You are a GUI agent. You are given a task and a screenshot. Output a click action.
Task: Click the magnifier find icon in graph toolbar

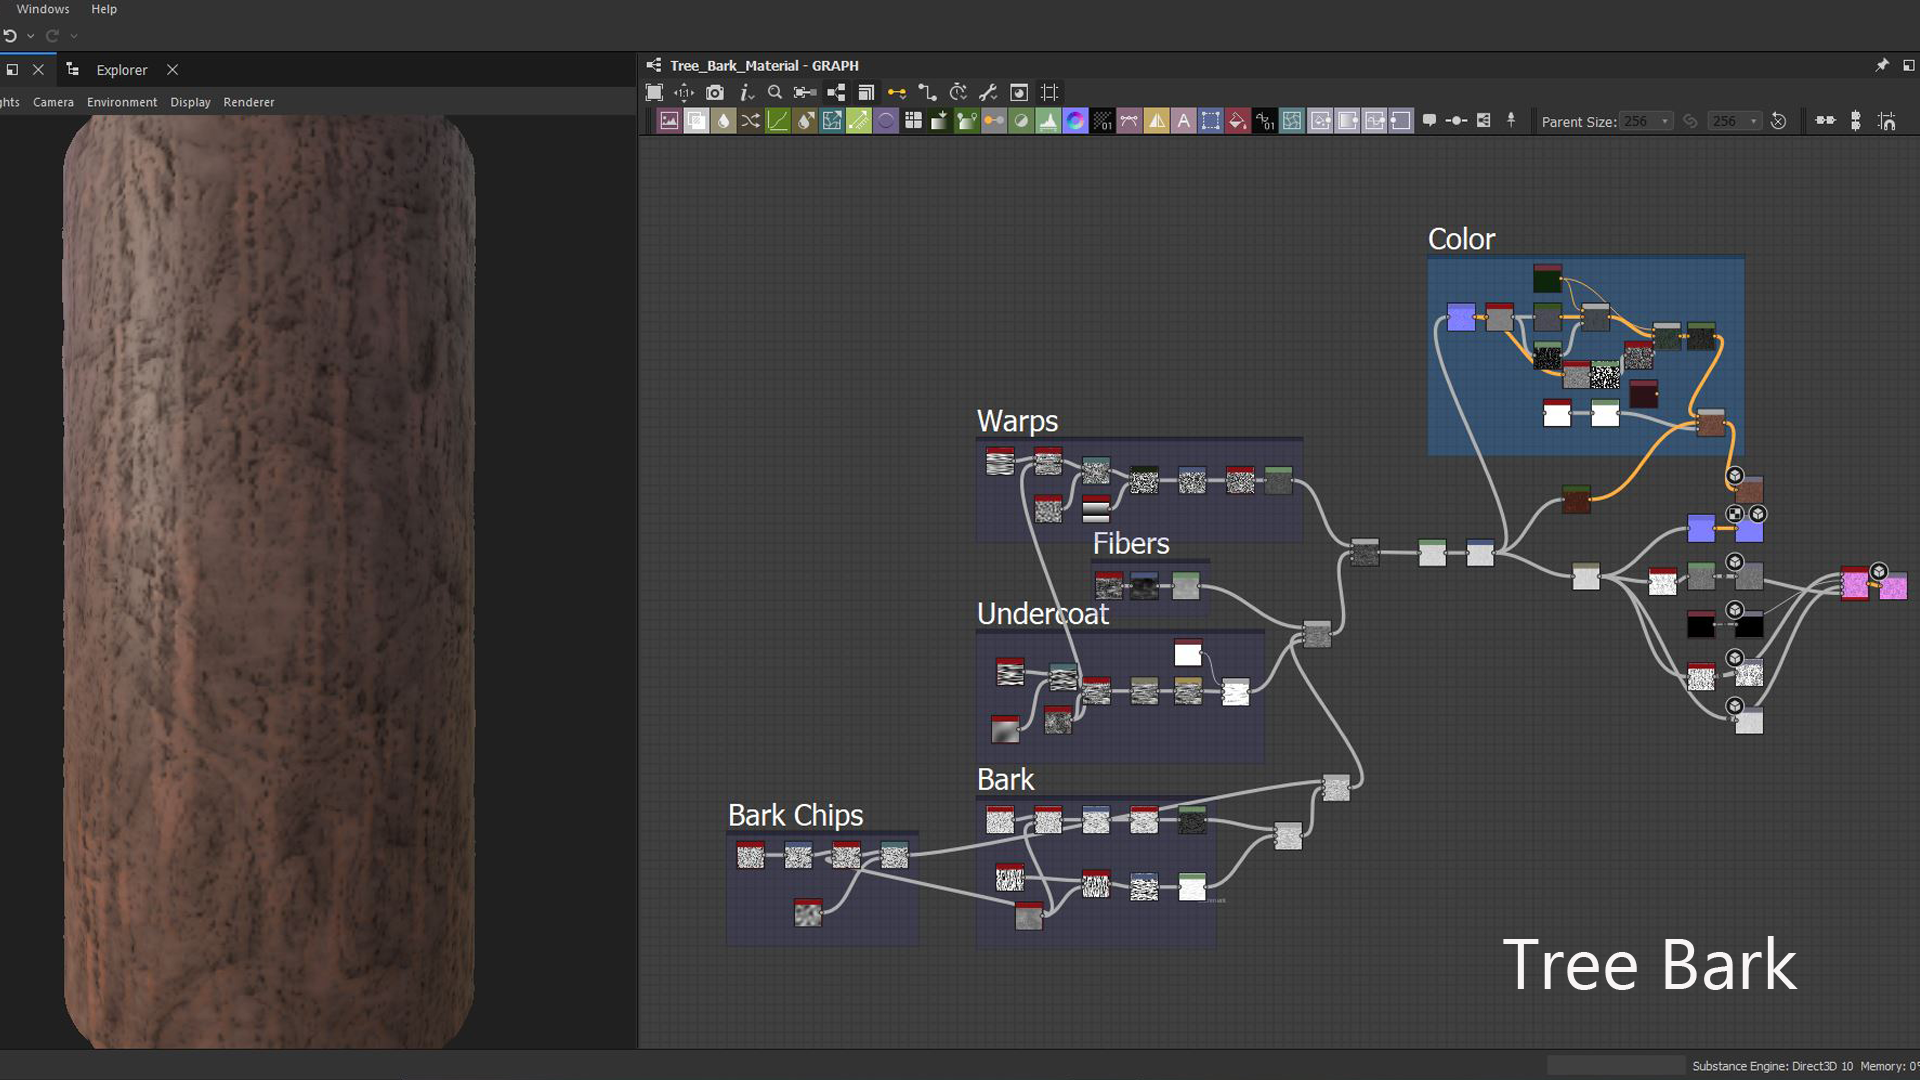point(775,93)
